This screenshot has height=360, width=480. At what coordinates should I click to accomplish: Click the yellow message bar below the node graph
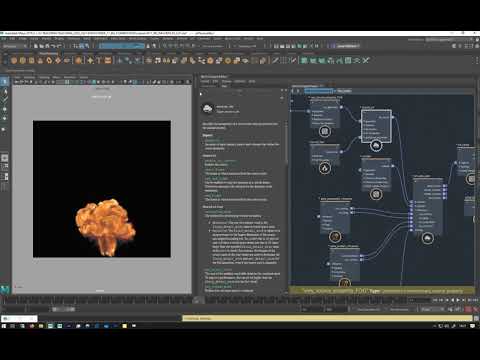pyautogui.click(x=382, y=291)
